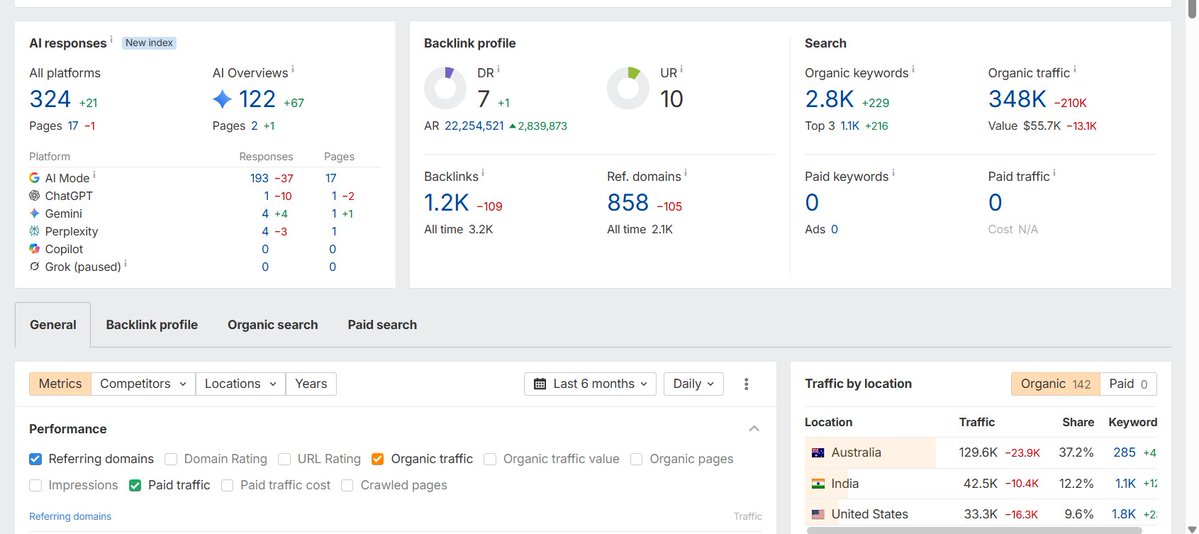Switch to the Backlink profile tab
This screenshot has width=1199, height=534.
[151, 324]
